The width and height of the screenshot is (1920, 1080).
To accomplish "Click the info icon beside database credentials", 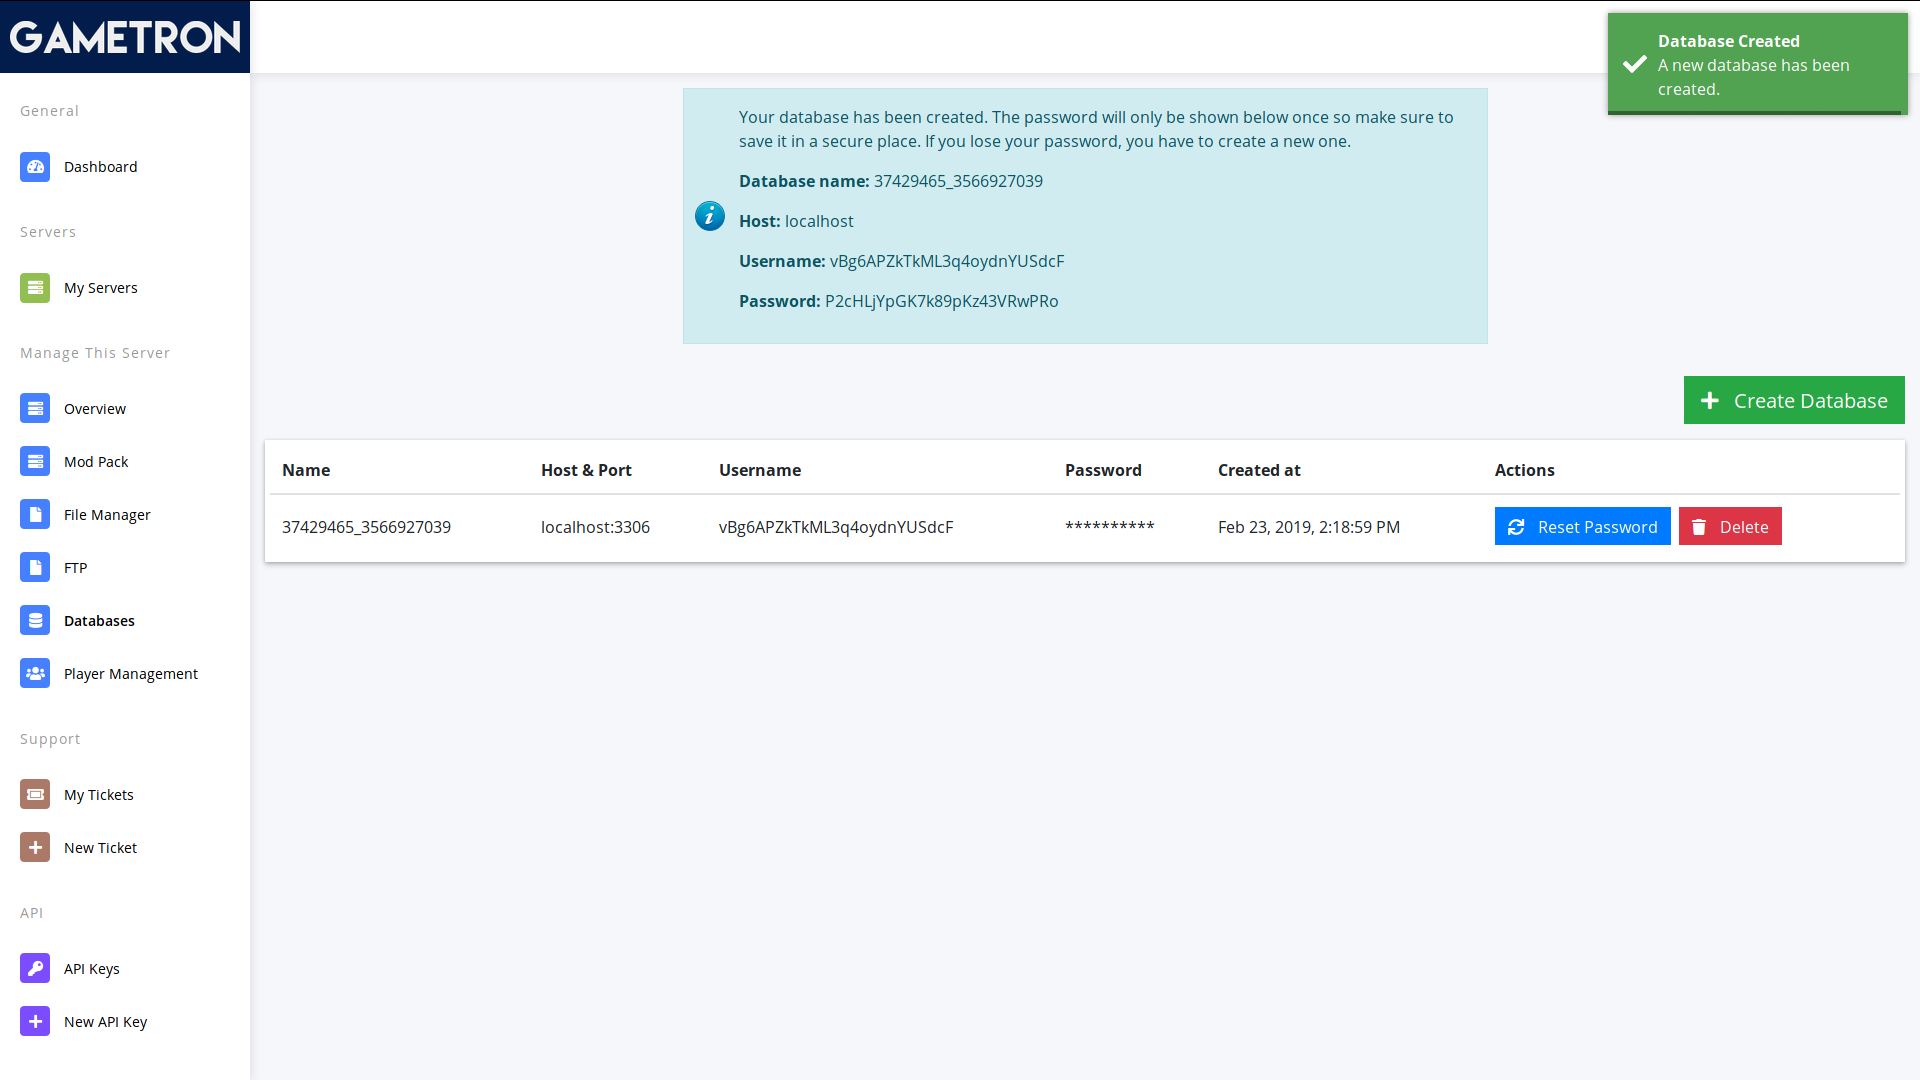I will [x=709, y=216].
